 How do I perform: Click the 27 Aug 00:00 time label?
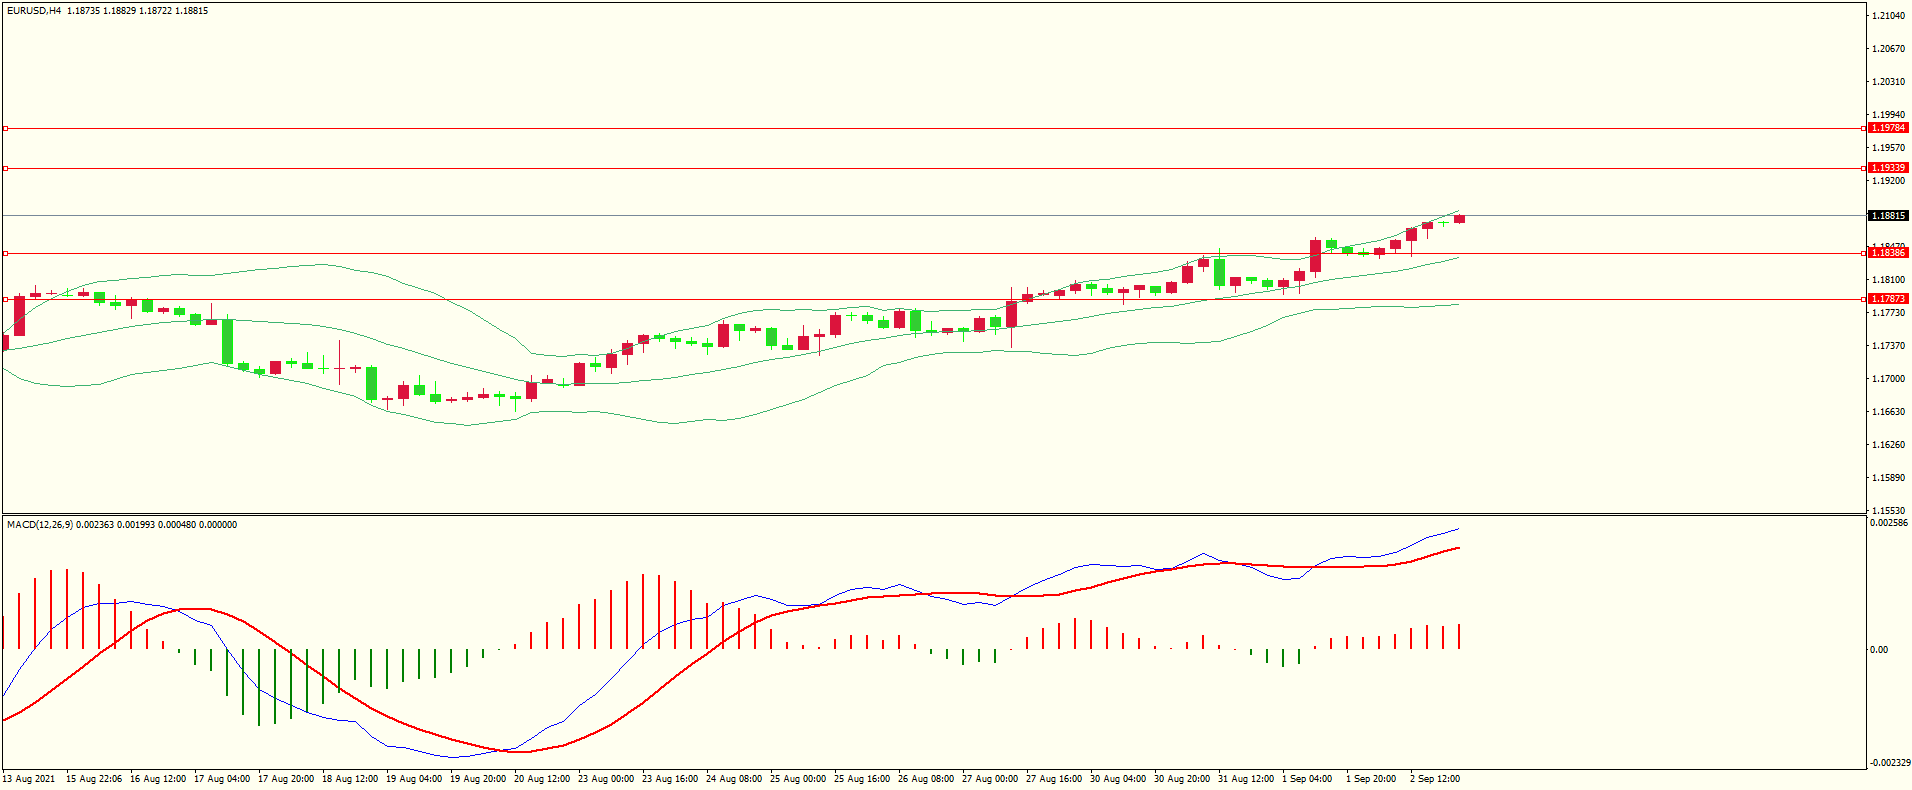(990, 779)
